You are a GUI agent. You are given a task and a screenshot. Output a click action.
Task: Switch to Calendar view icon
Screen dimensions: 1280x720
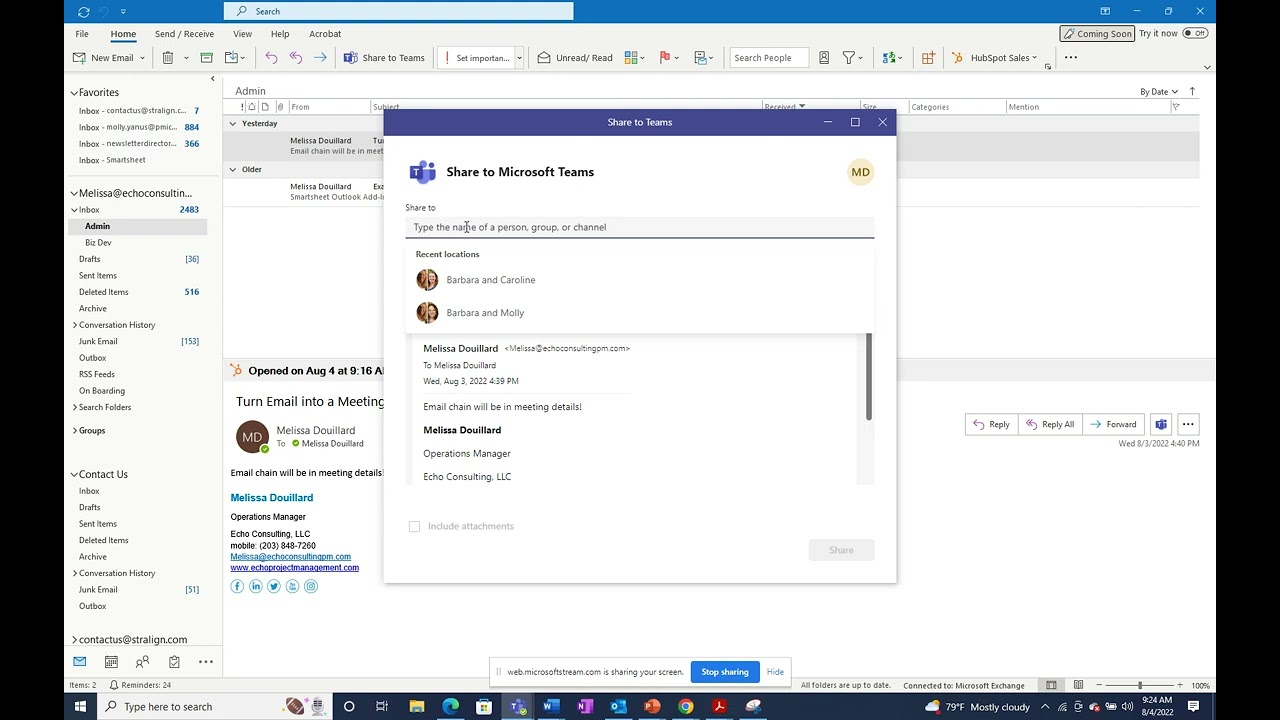point(111,662)
